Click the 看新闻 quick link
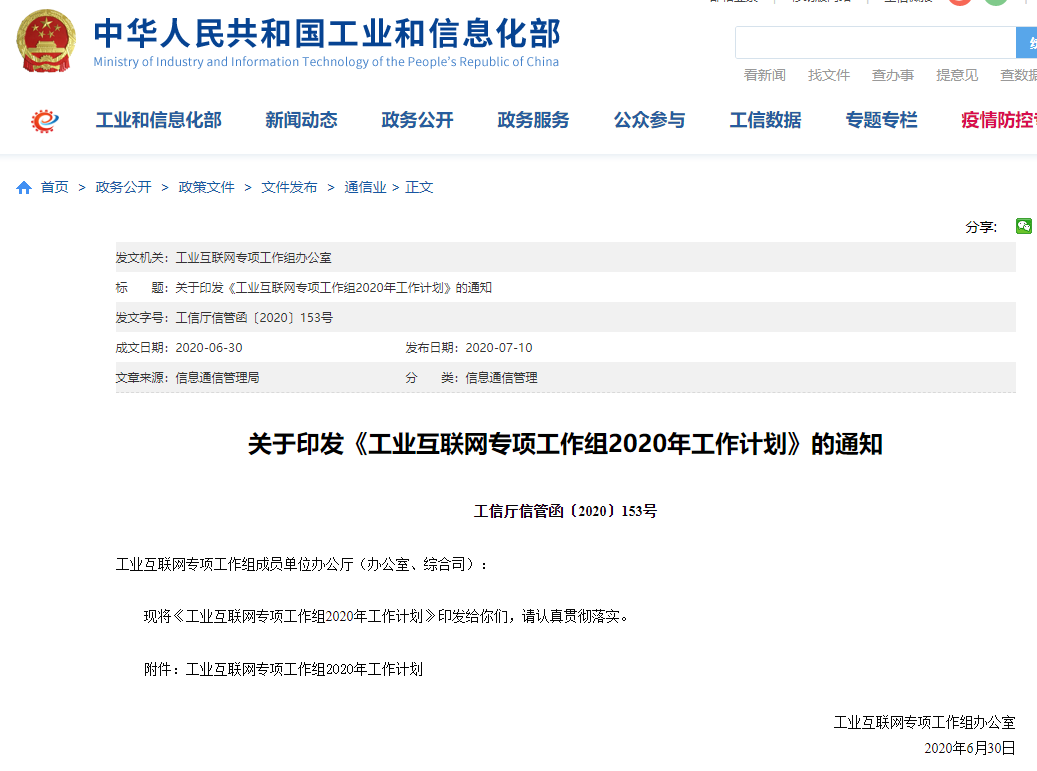1037x771 pixels. (x=765, y=75)
